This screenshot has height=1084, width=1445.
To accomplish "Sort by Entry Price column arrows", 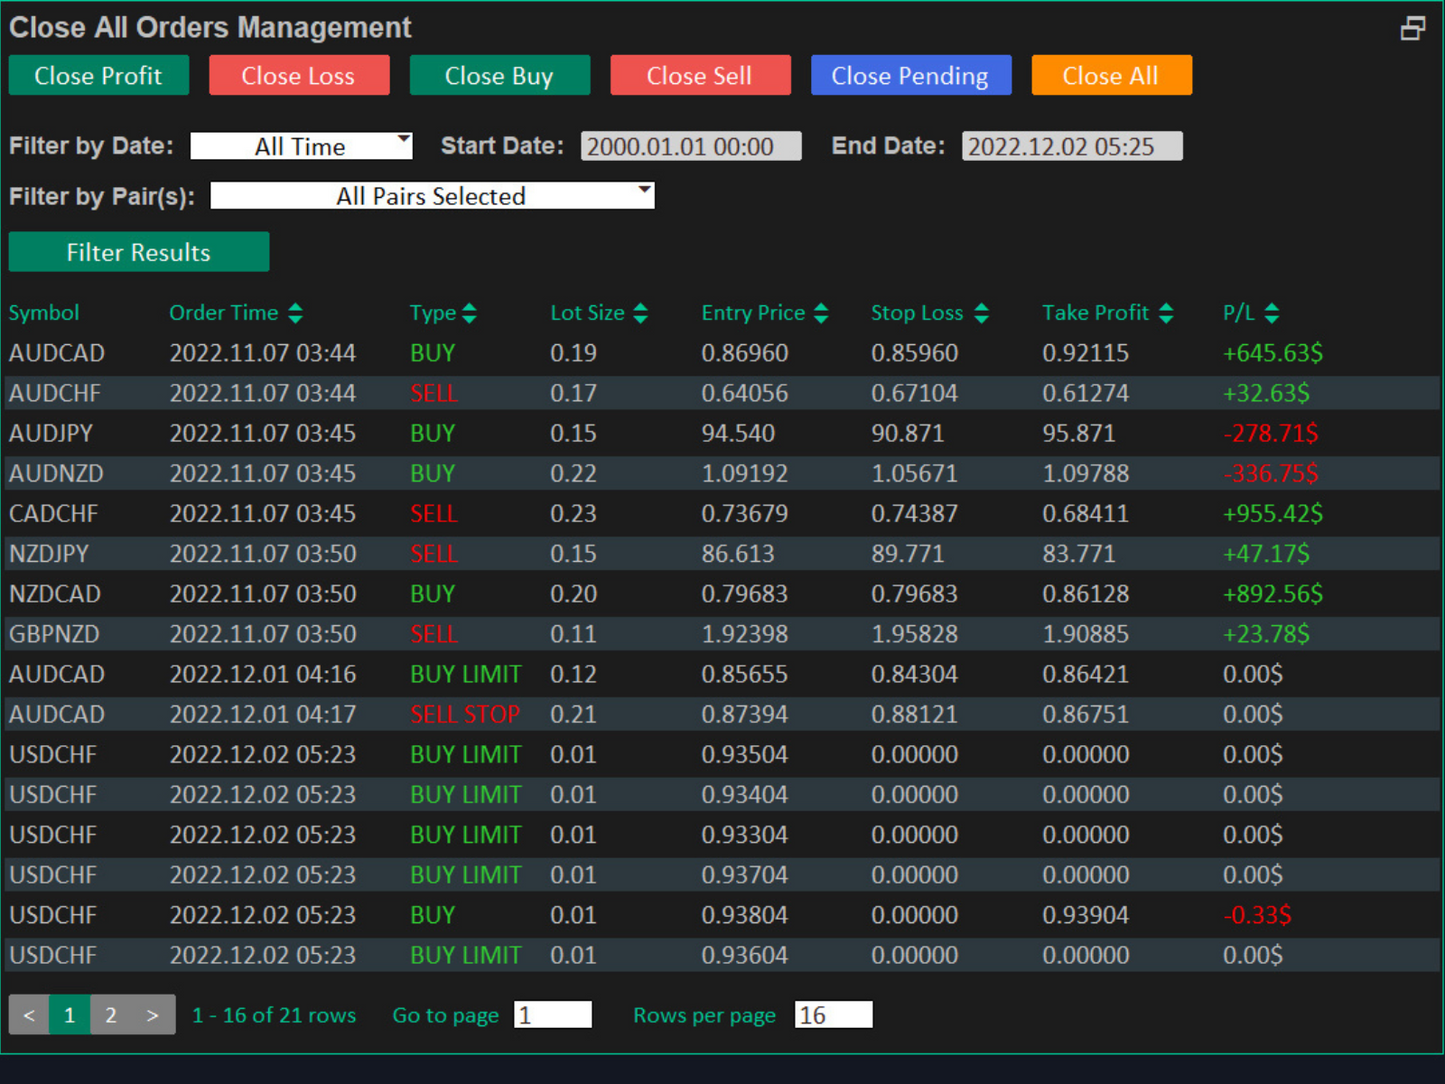I will click(821, 313).
